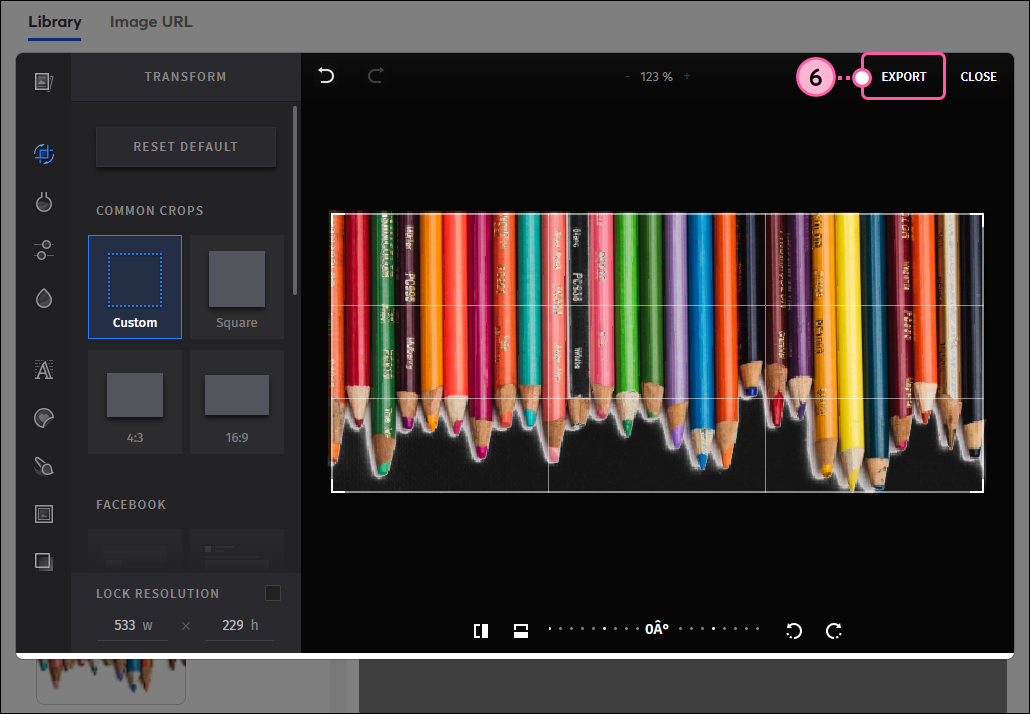Zoom in with plus icon
This screenshot has width=1030, height=714.
click(686, 76)
